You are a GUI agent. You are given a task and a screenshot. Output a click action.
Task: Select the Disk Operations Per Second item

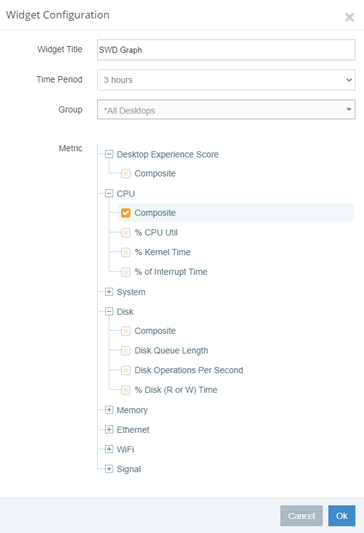click(189, 370)
